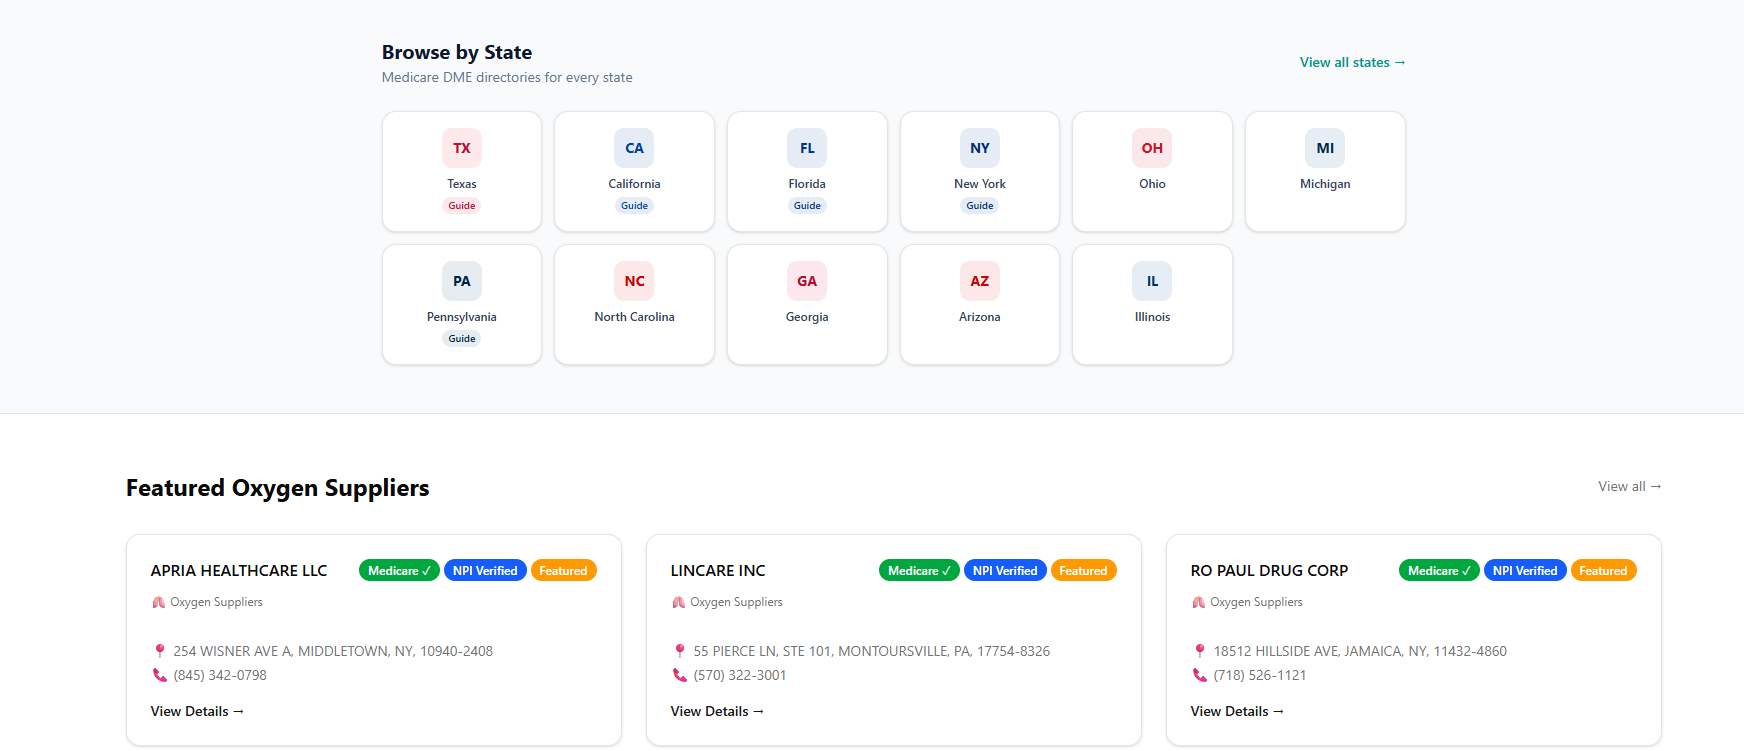Click the location pin beside 18512 HILLSIDE AVE address
1744x751 pixels.
click(1199, 651)
